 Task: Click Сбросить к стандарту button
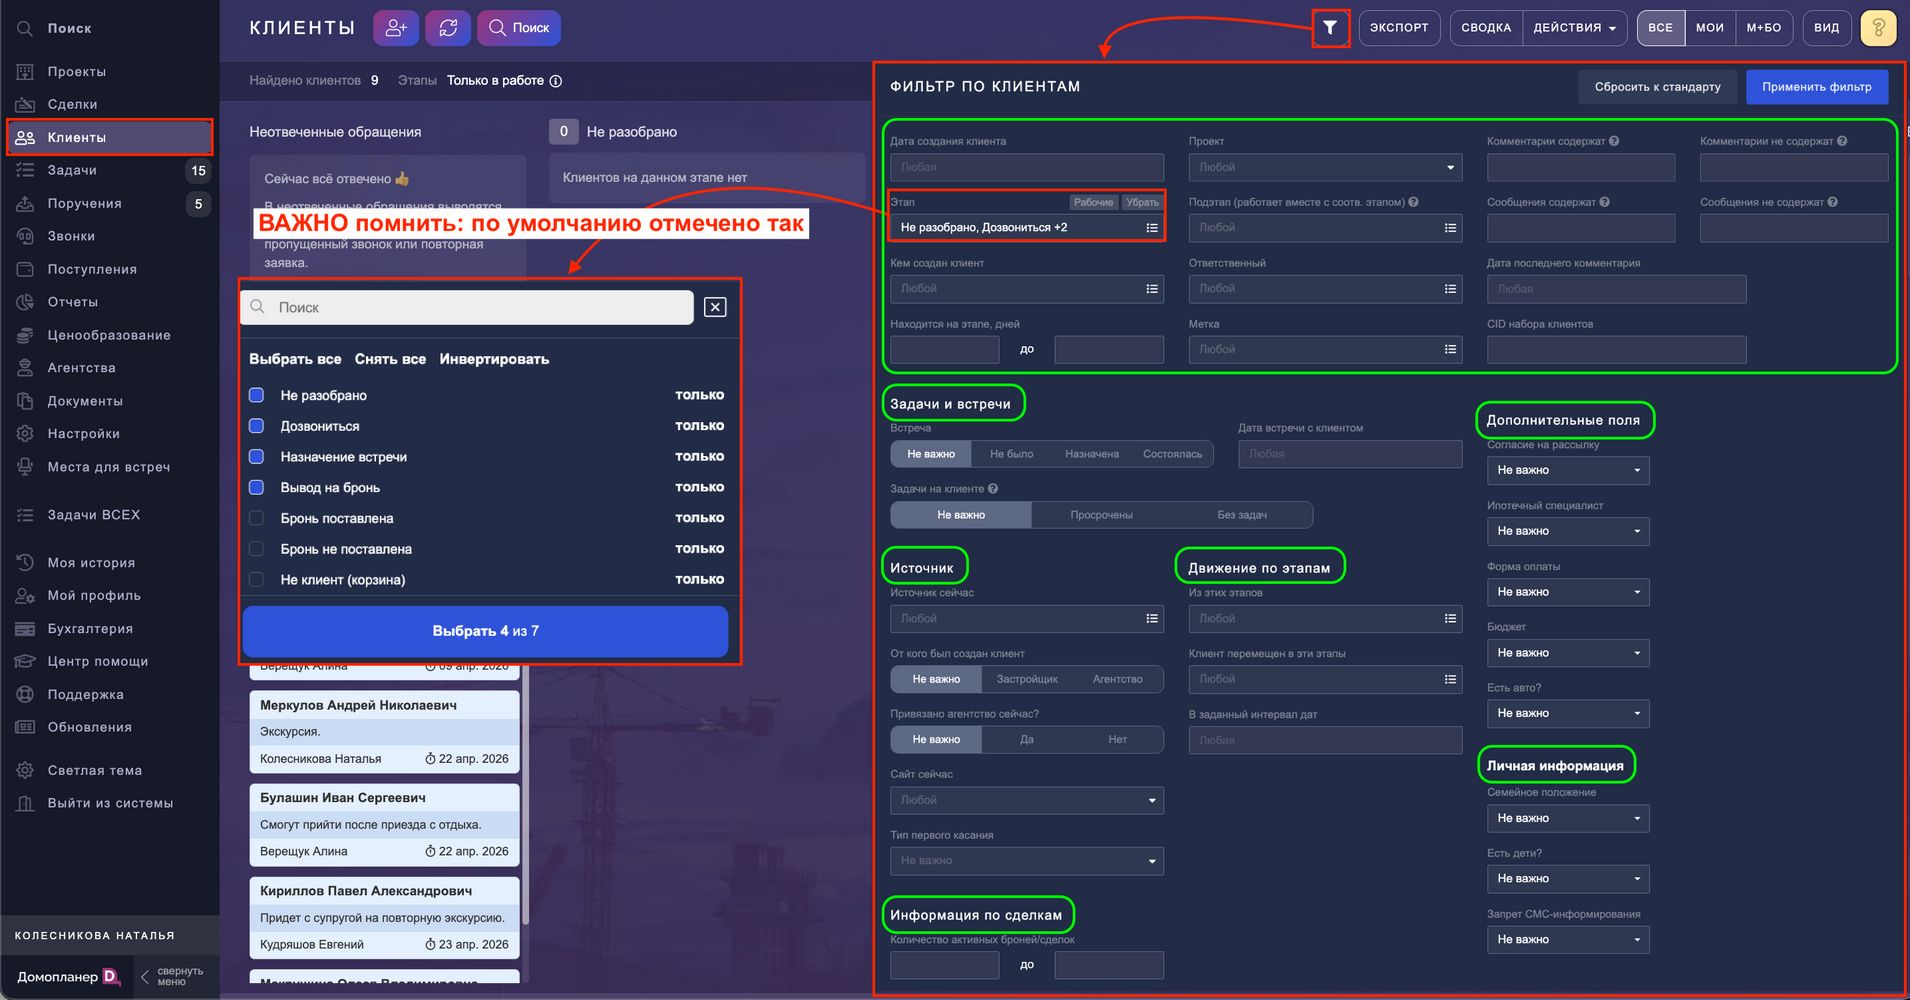1658,87
